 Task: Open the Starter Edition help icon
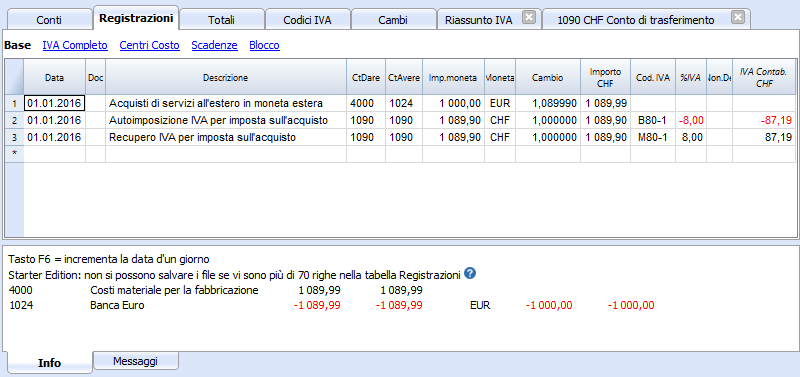pos(470,273)
